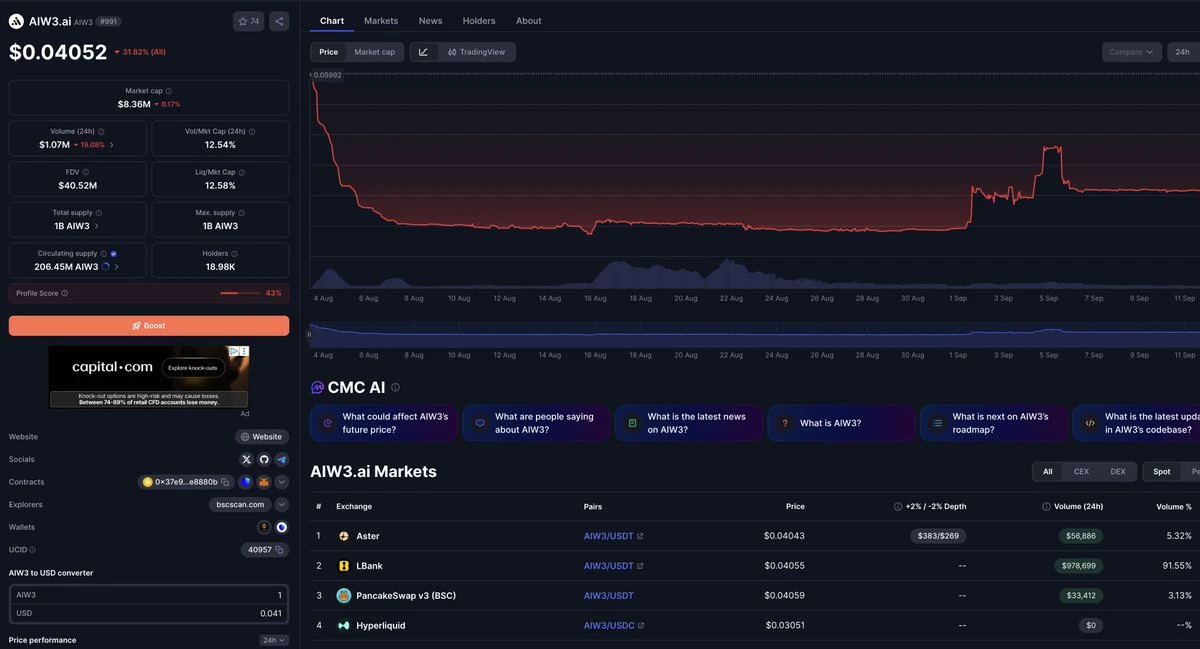The image size is (1200, 649).
Task: Filter markets by DEX
Action: click(x=1118, y=471)
